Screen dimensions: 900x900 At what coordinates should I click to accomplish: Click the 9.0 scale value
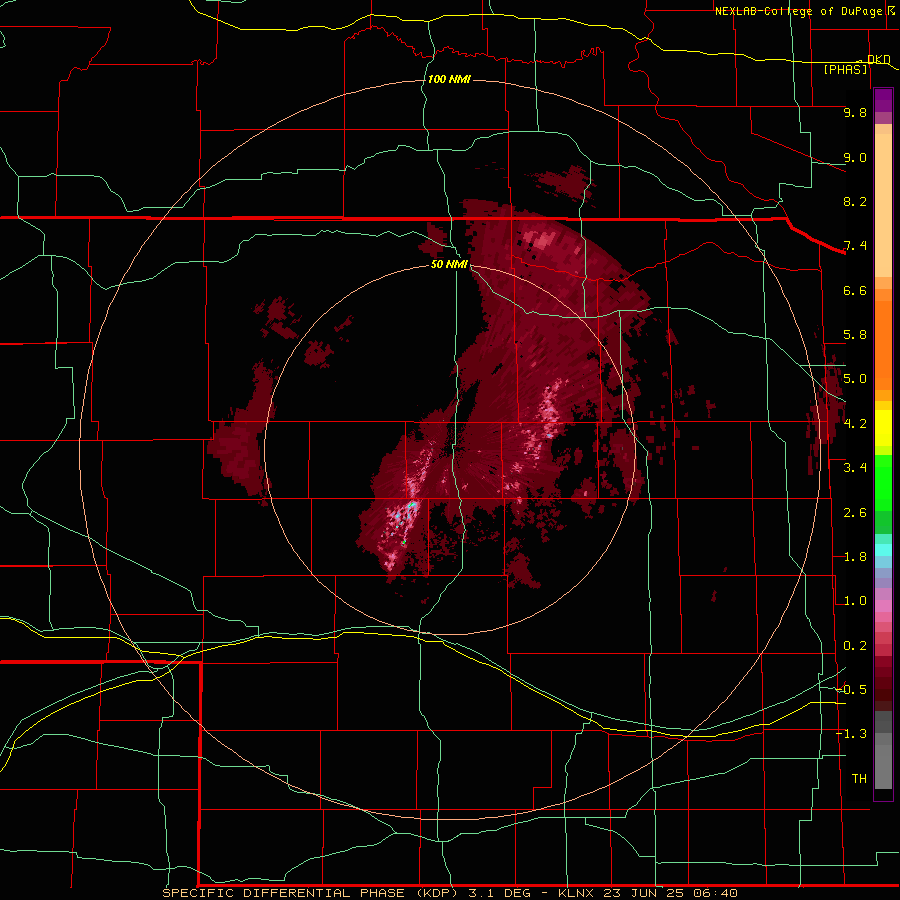pos(855,157)
